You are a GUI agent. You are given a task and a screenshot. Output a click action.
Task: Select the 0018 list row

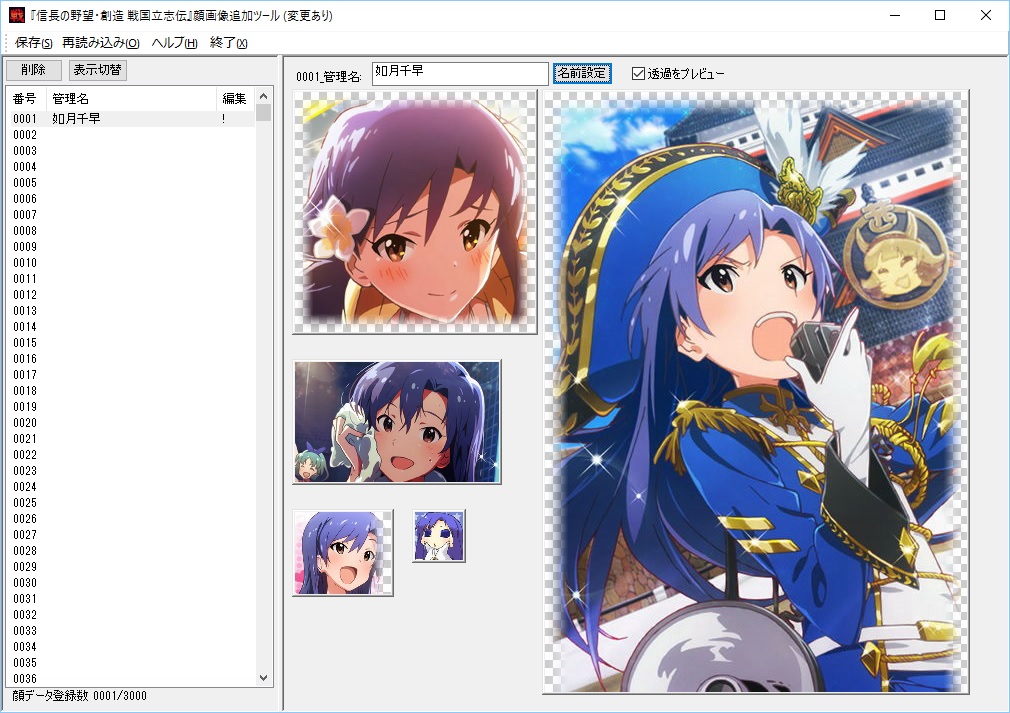pyautogui.click(x=131, y=391)
